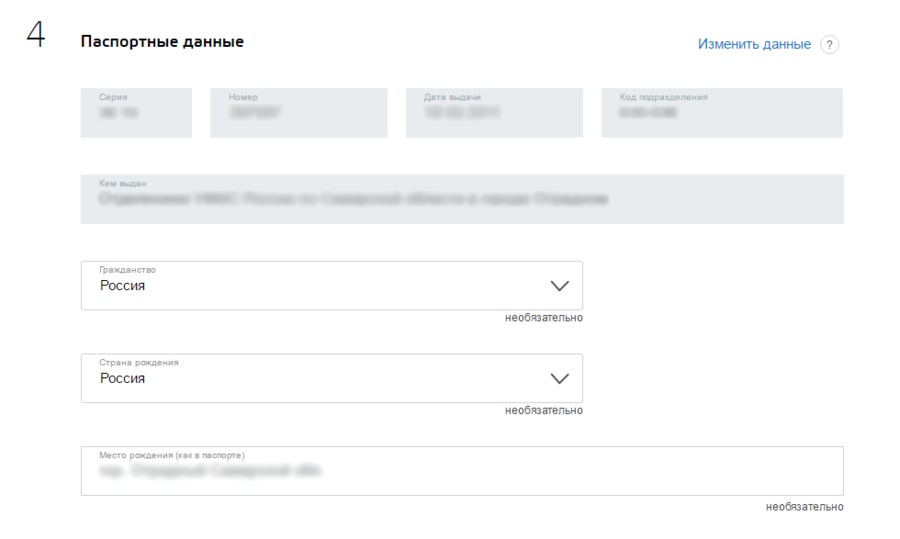Image resolution: width=900 pixels, height=539 pixels.
Task: Click the Россия value in Страна рождения
Action: click(x=123, y=379)
